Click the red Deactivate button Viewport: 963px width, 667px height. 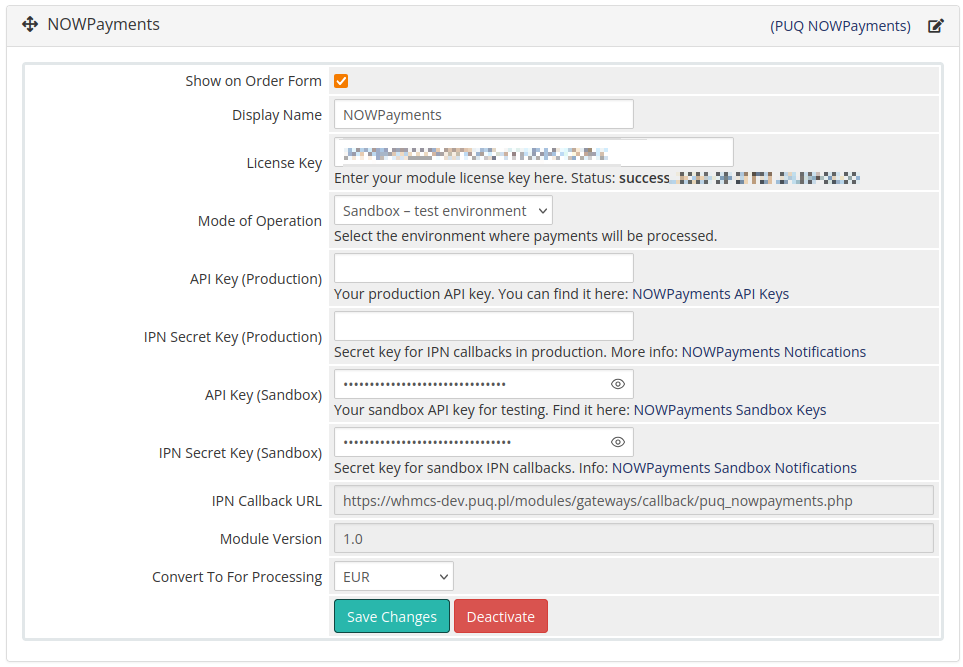coord(500,617)
